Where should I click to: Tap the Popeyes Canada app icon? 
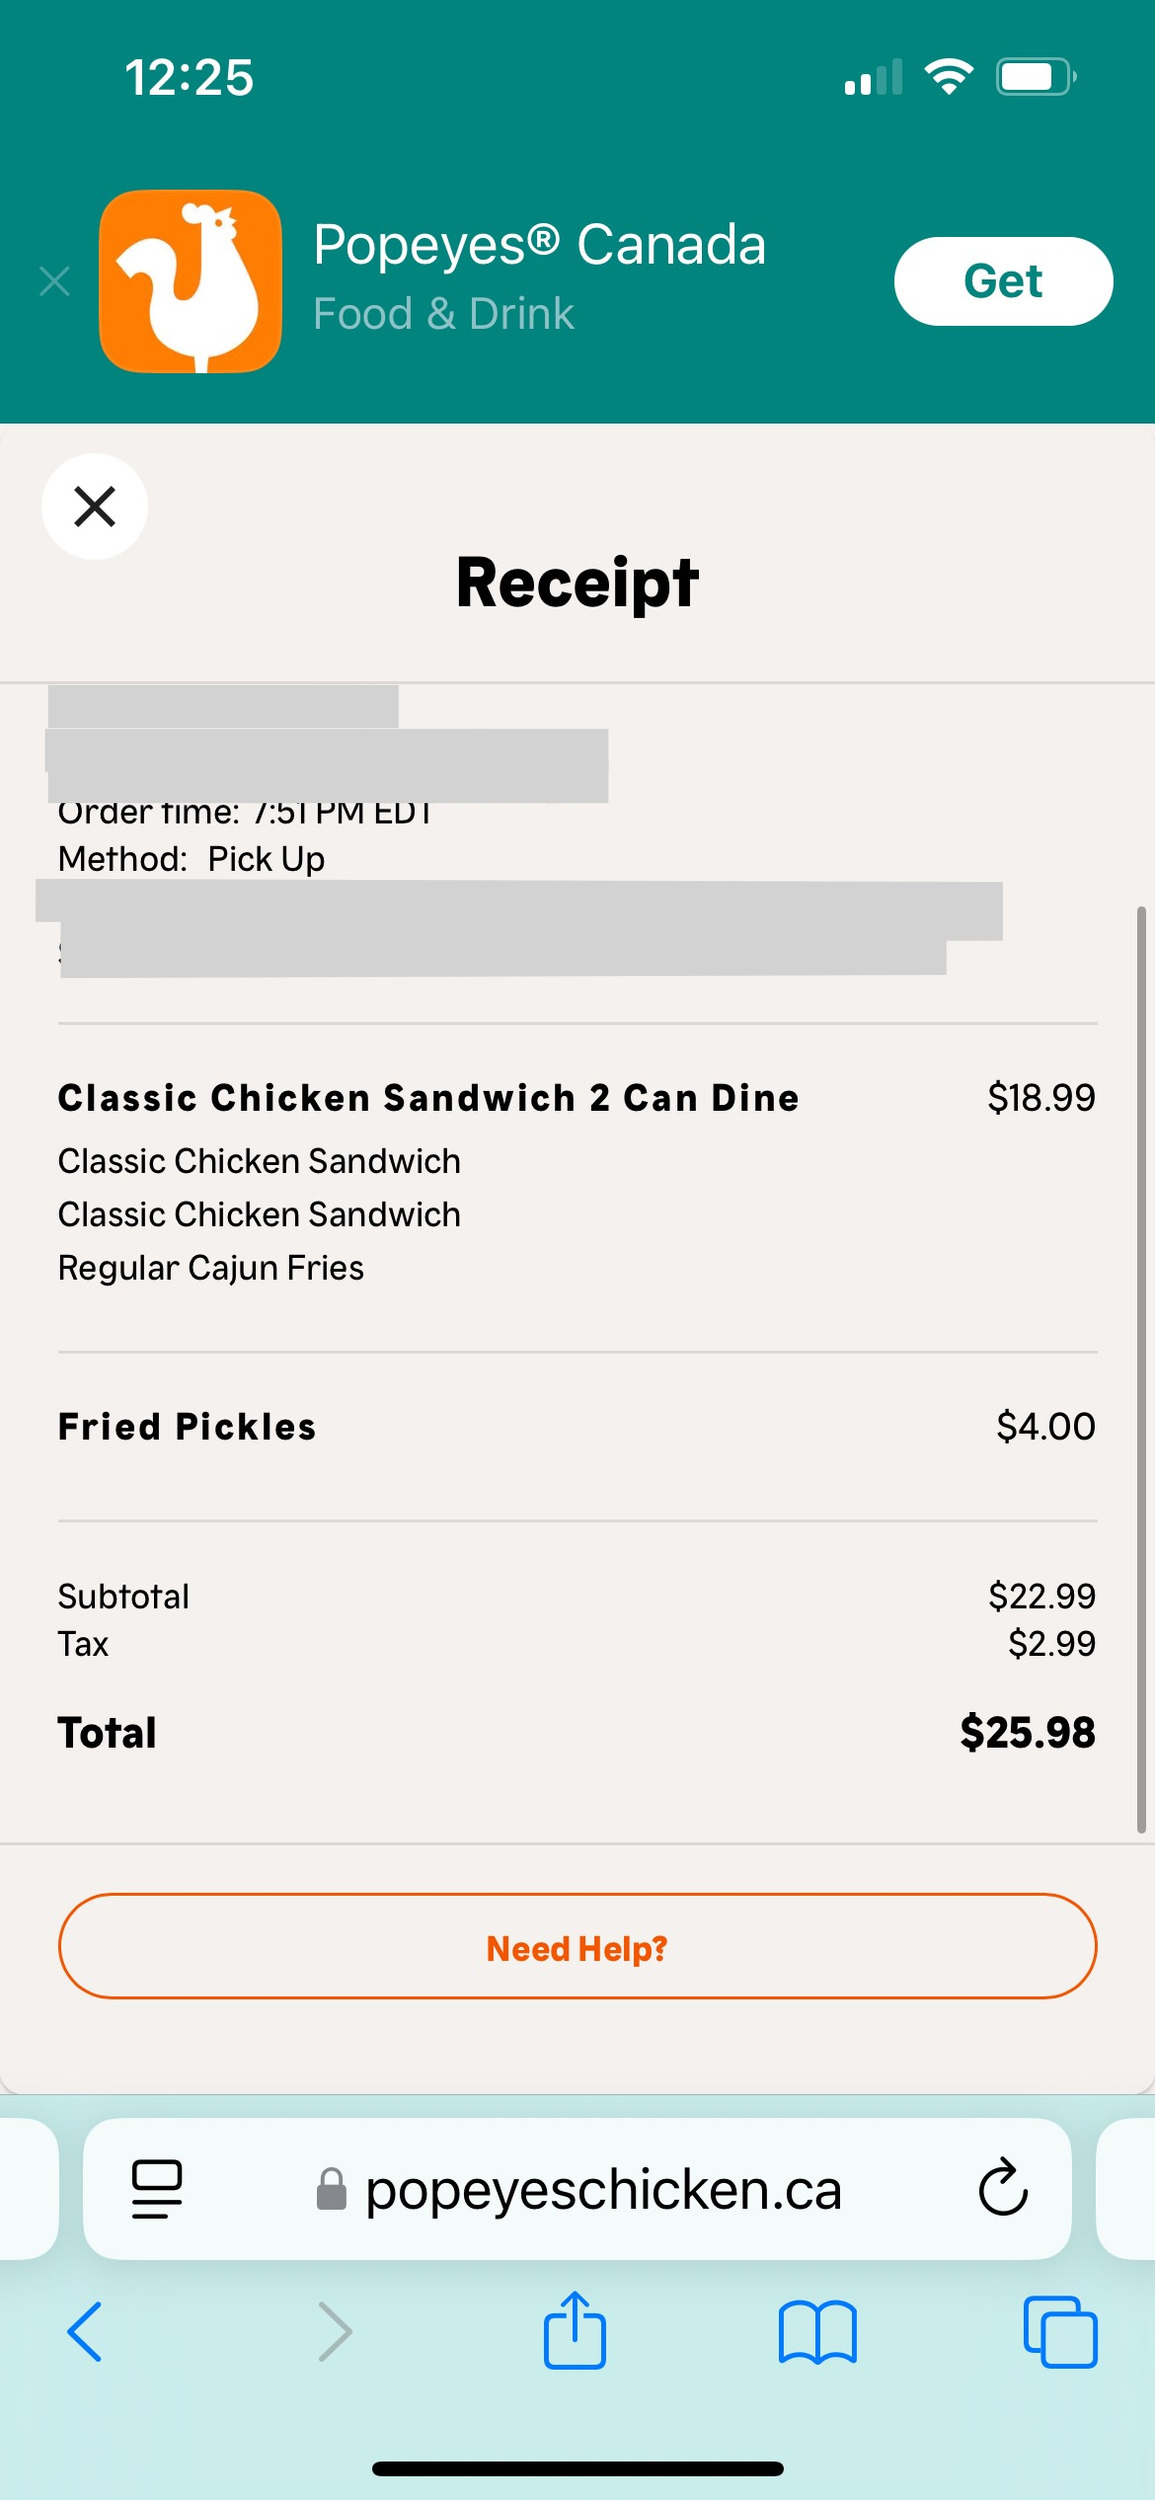(190, 281)
